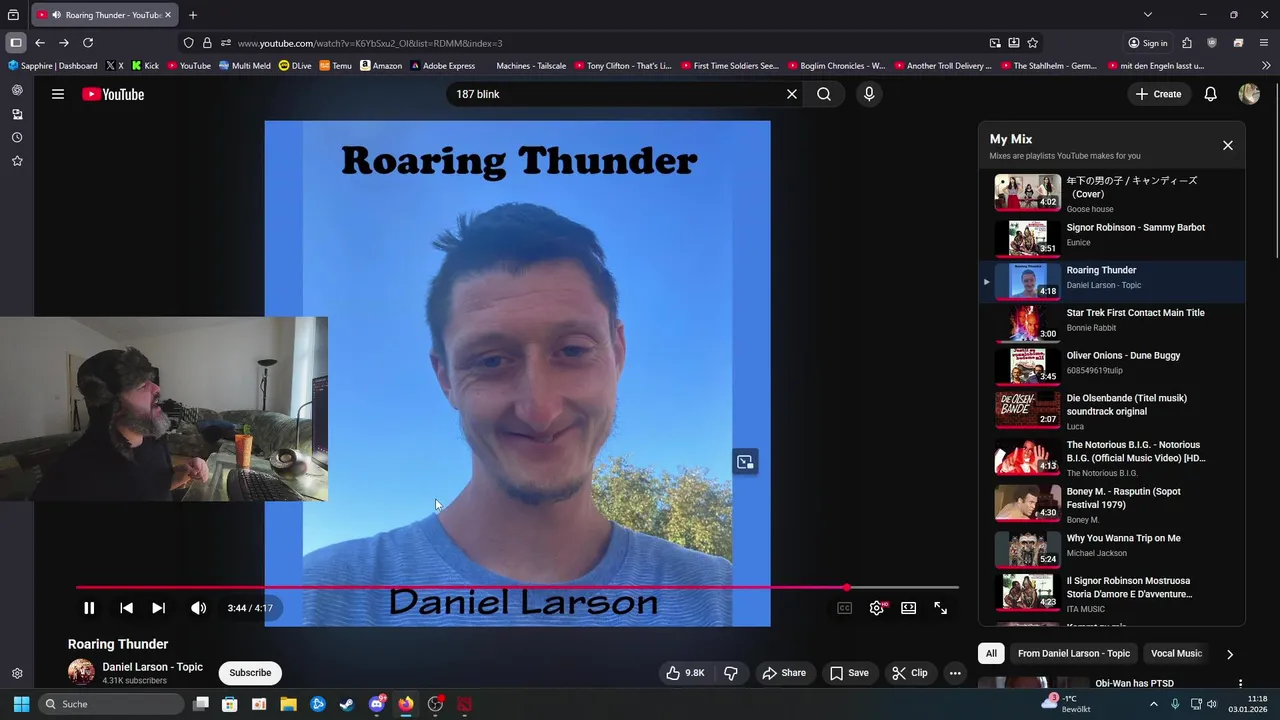This screenshot has width=1280, height=720.
Task: Open the browser extensions icon
Action: coord(1187,43)
